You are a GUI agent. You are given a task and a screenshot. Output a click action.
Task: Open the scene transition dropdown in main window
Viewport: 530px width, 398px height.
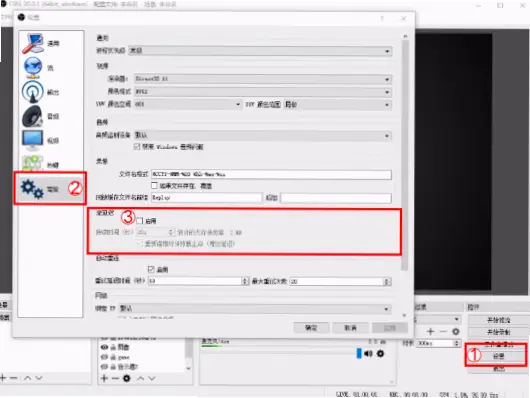point(438,319)
